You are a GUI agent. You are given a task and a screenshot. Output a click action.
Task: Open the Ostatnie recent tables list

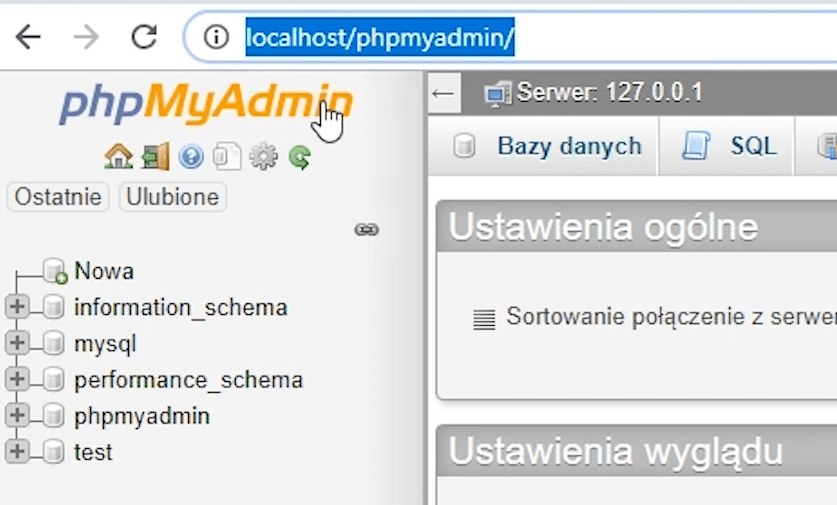pyautogui.click(x=58, y=197)
